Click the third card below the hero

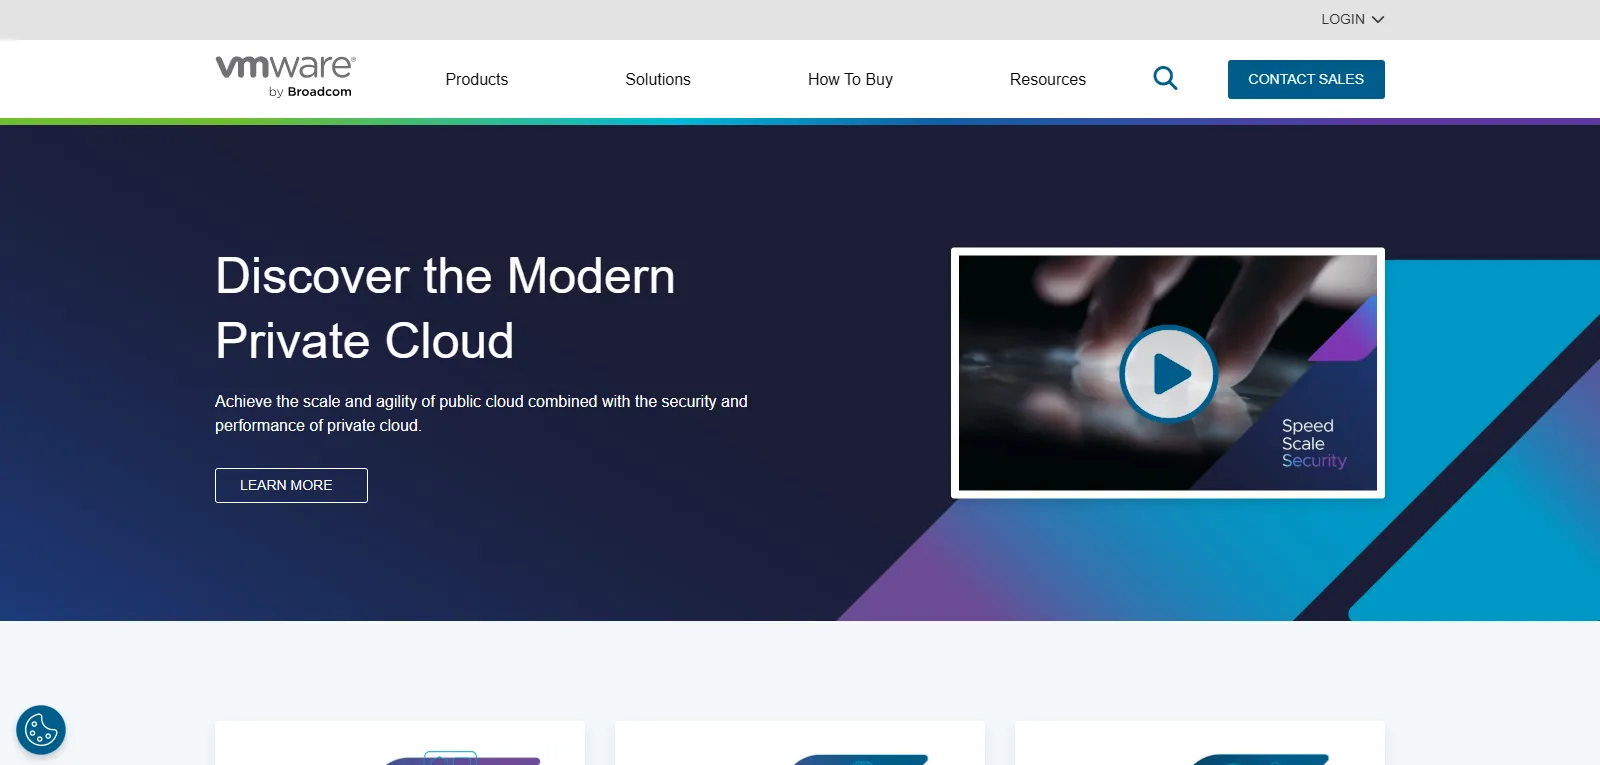pyautogui.click(x=1199, y=742)
